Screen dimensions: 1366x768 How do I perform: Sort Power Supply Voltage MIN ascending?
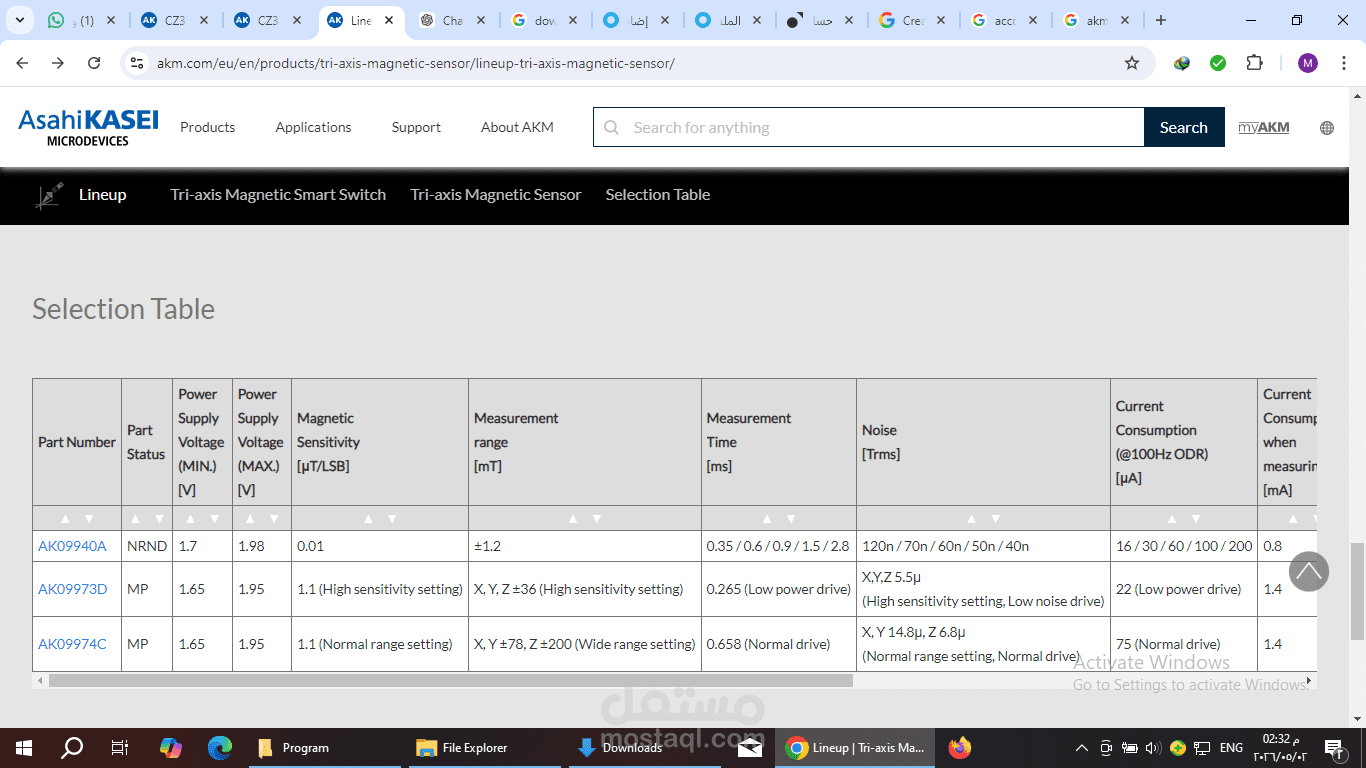(x=190, y=519)
